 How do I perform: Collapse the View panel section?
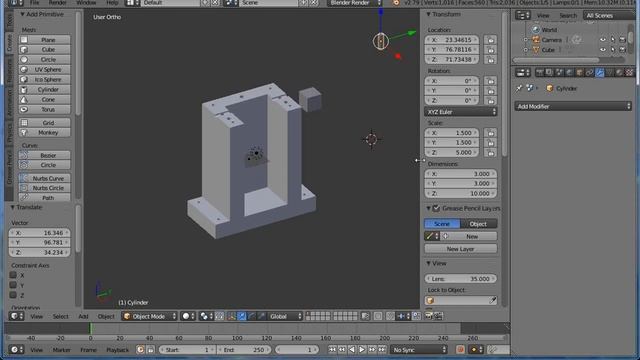pyautogui.click(x=429, y=264)
